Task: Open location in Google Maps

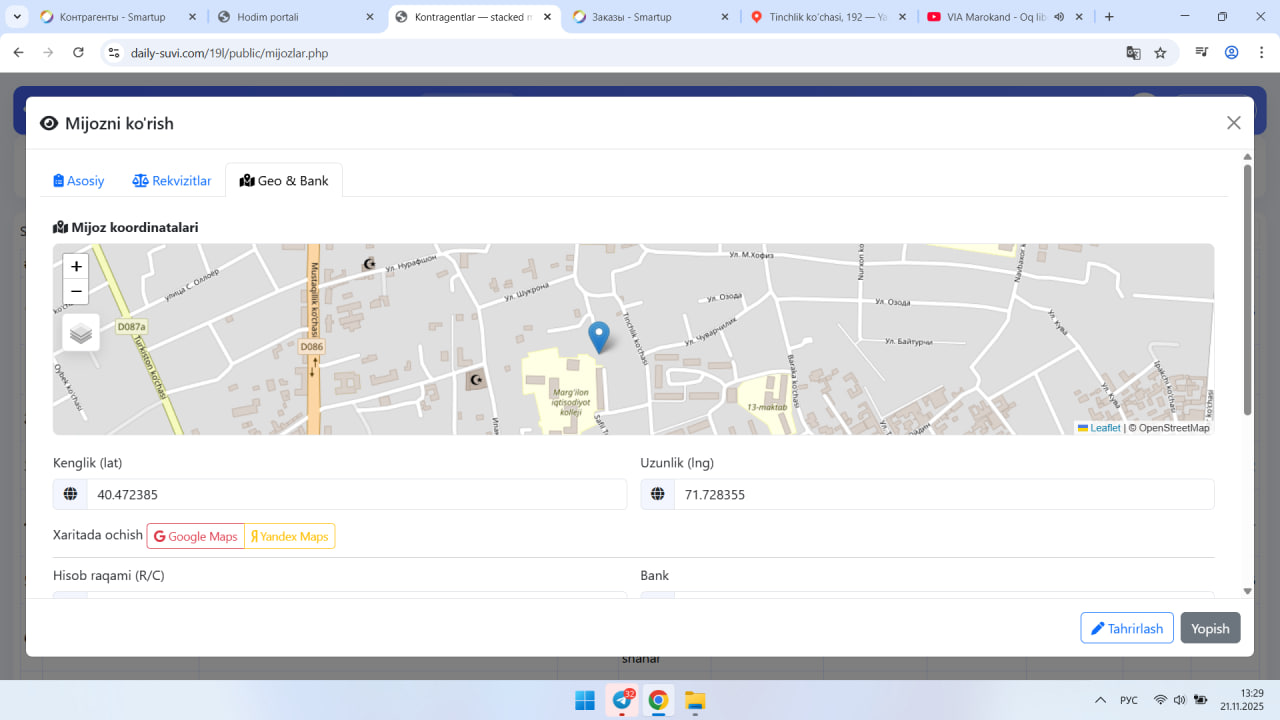Action: click(x=196, y=536)
